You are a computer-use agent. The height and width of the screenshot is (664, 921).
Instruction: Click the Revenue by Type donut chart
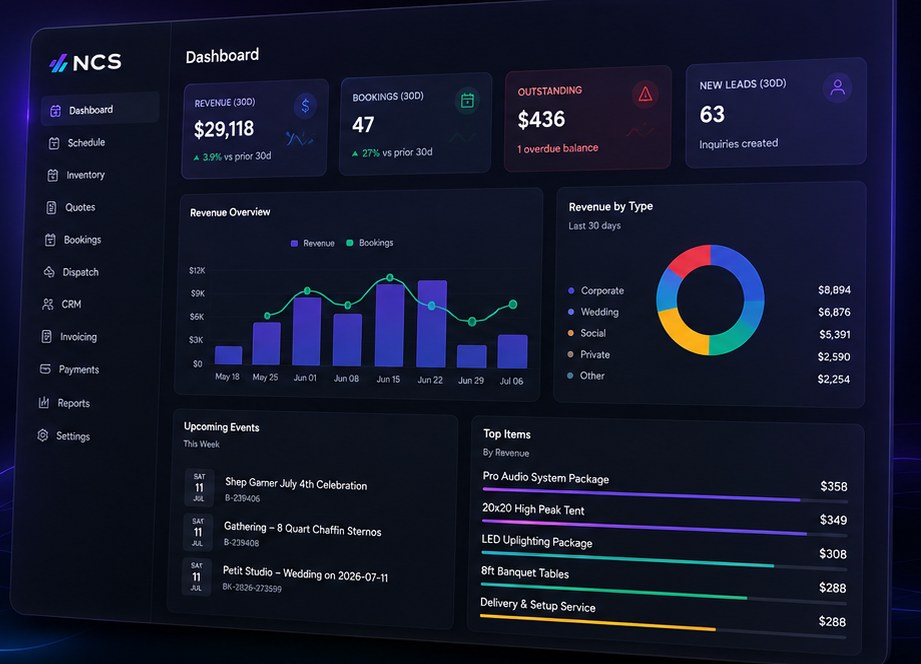pos(710,300)
